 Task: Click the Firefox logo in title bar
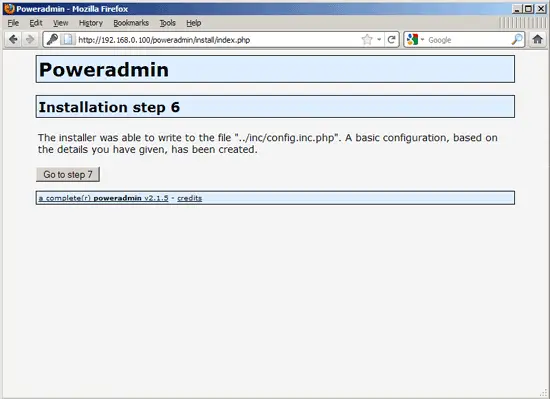(x=9, y=8)
